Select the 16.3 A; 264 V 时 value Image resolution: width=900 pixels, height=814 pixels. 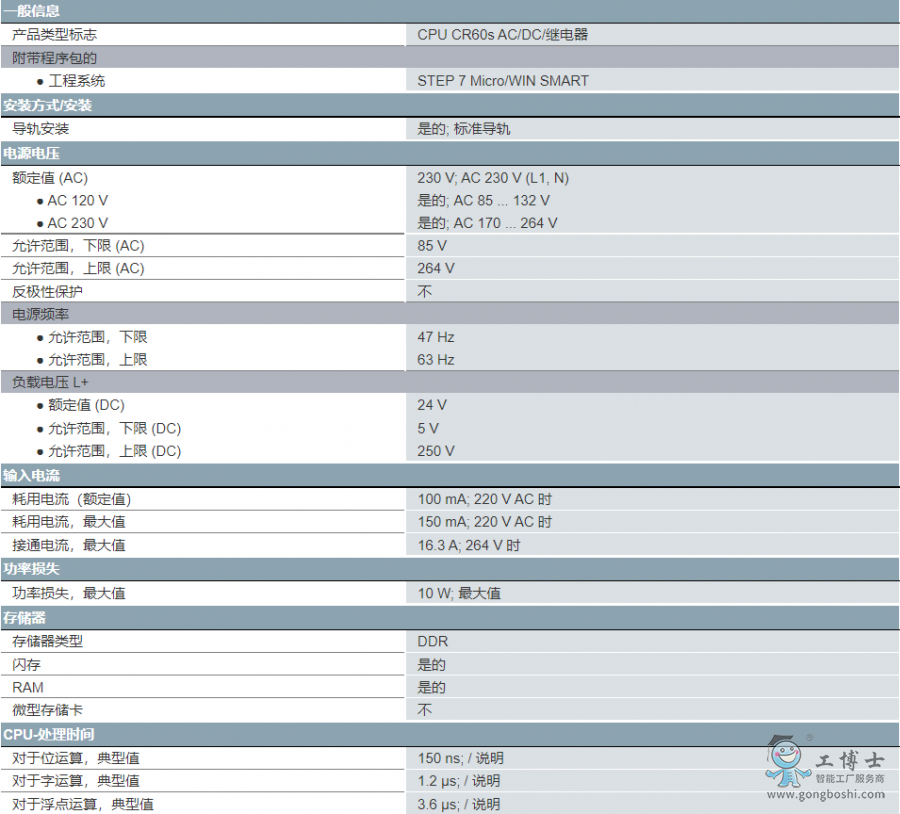(468, 546)
